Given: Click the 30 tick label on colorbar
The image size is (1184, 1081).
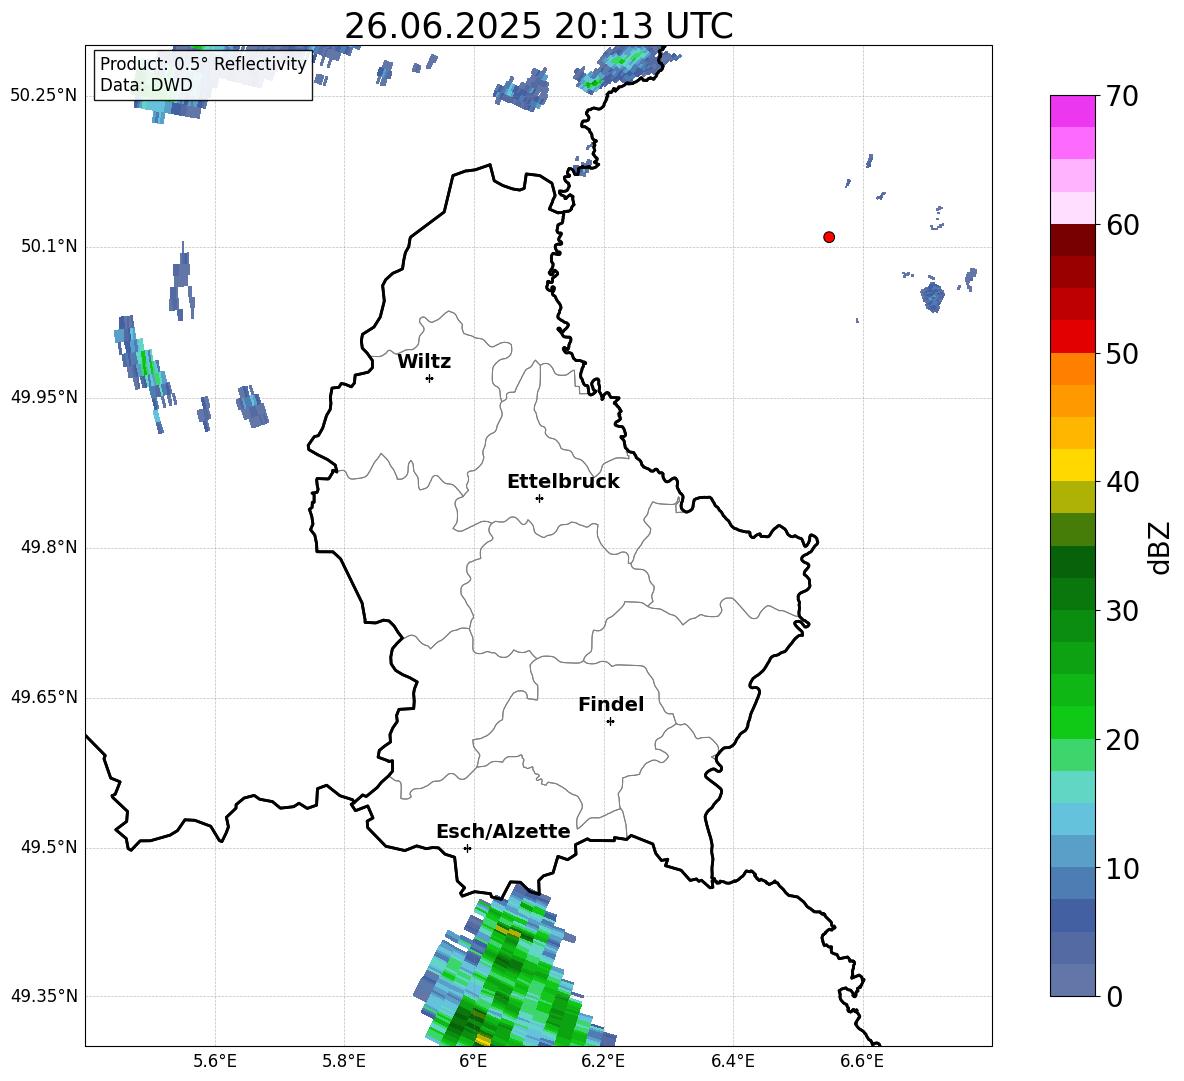Looking at the screenshot, I should click(x=1121, y=611).
